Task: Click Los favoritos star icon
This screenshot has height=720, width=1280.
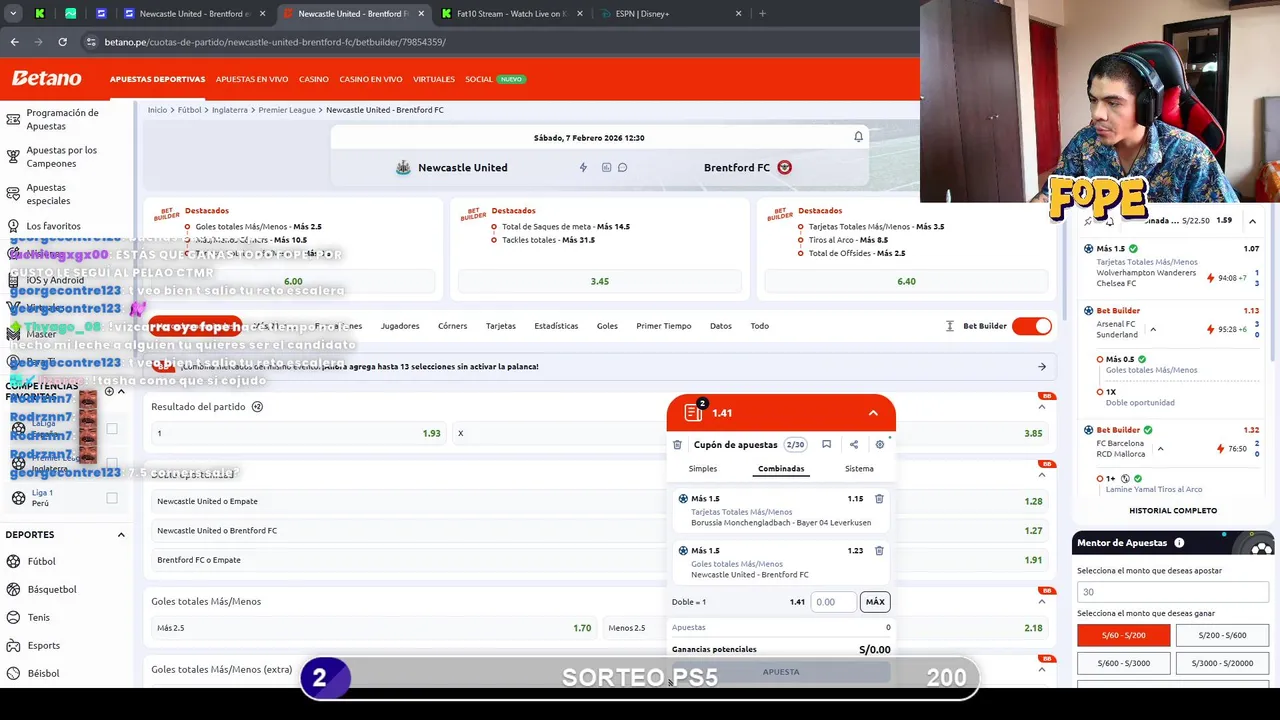Action: coord(13,226)
